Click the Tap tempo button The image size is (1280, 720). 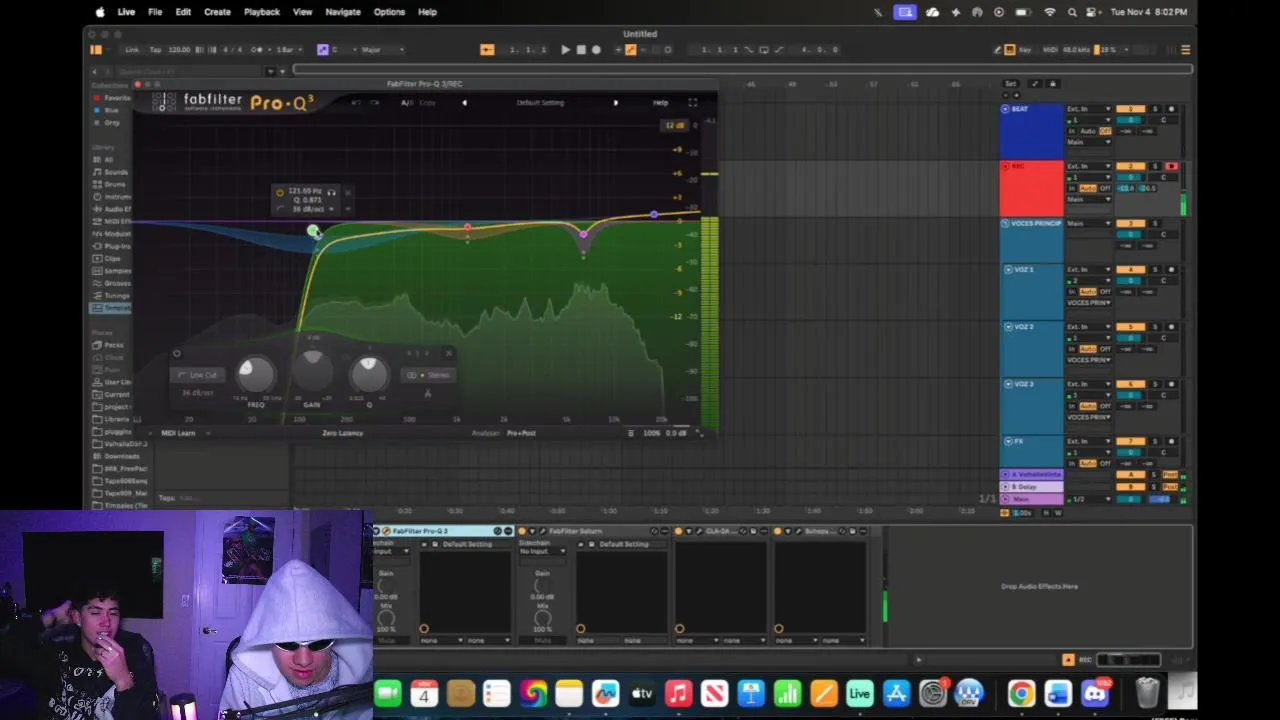click(x=154, y=50)
